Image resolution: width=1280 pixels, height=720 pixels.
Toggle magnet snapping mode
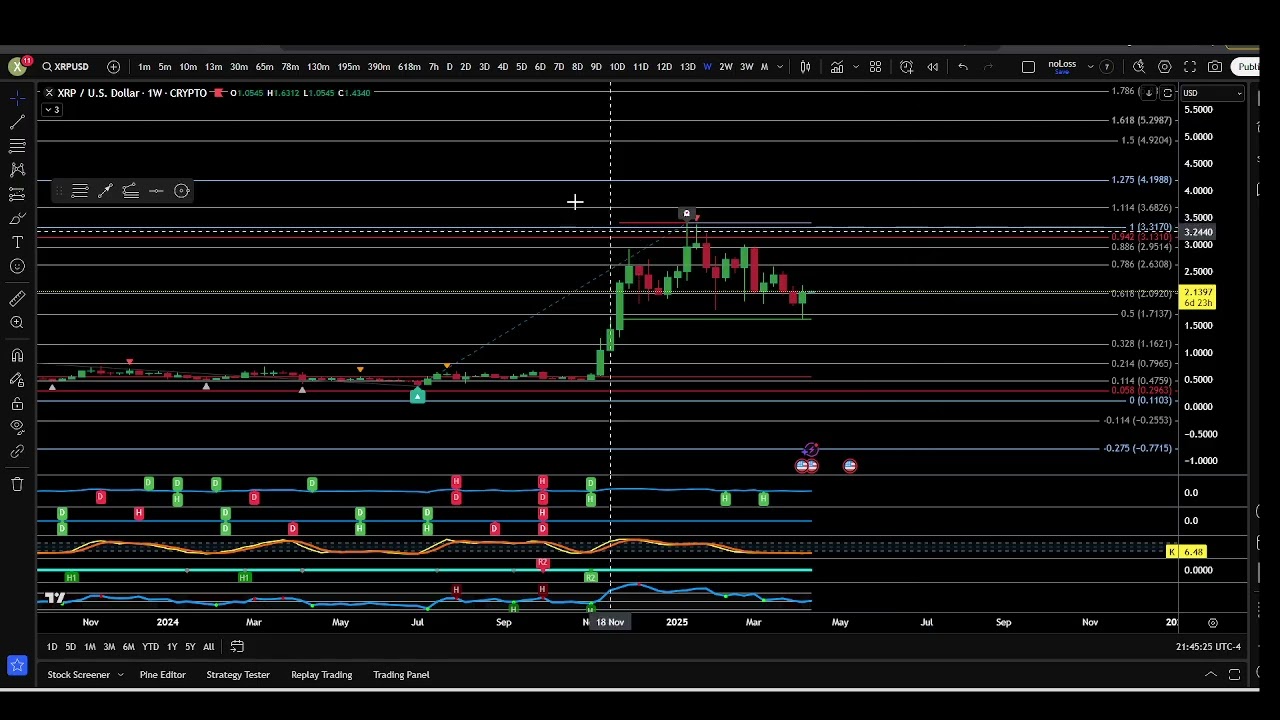pos(17,355)
